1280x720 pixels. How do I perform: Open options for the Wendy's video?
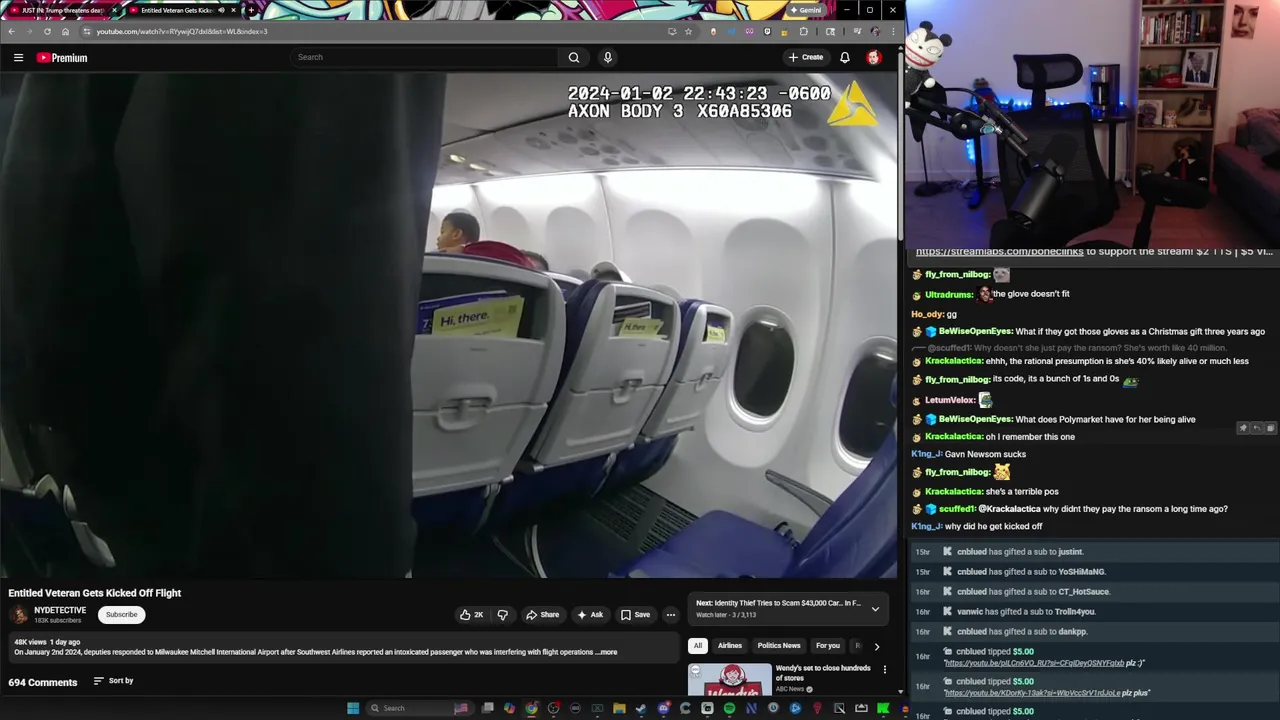[884, 669]
